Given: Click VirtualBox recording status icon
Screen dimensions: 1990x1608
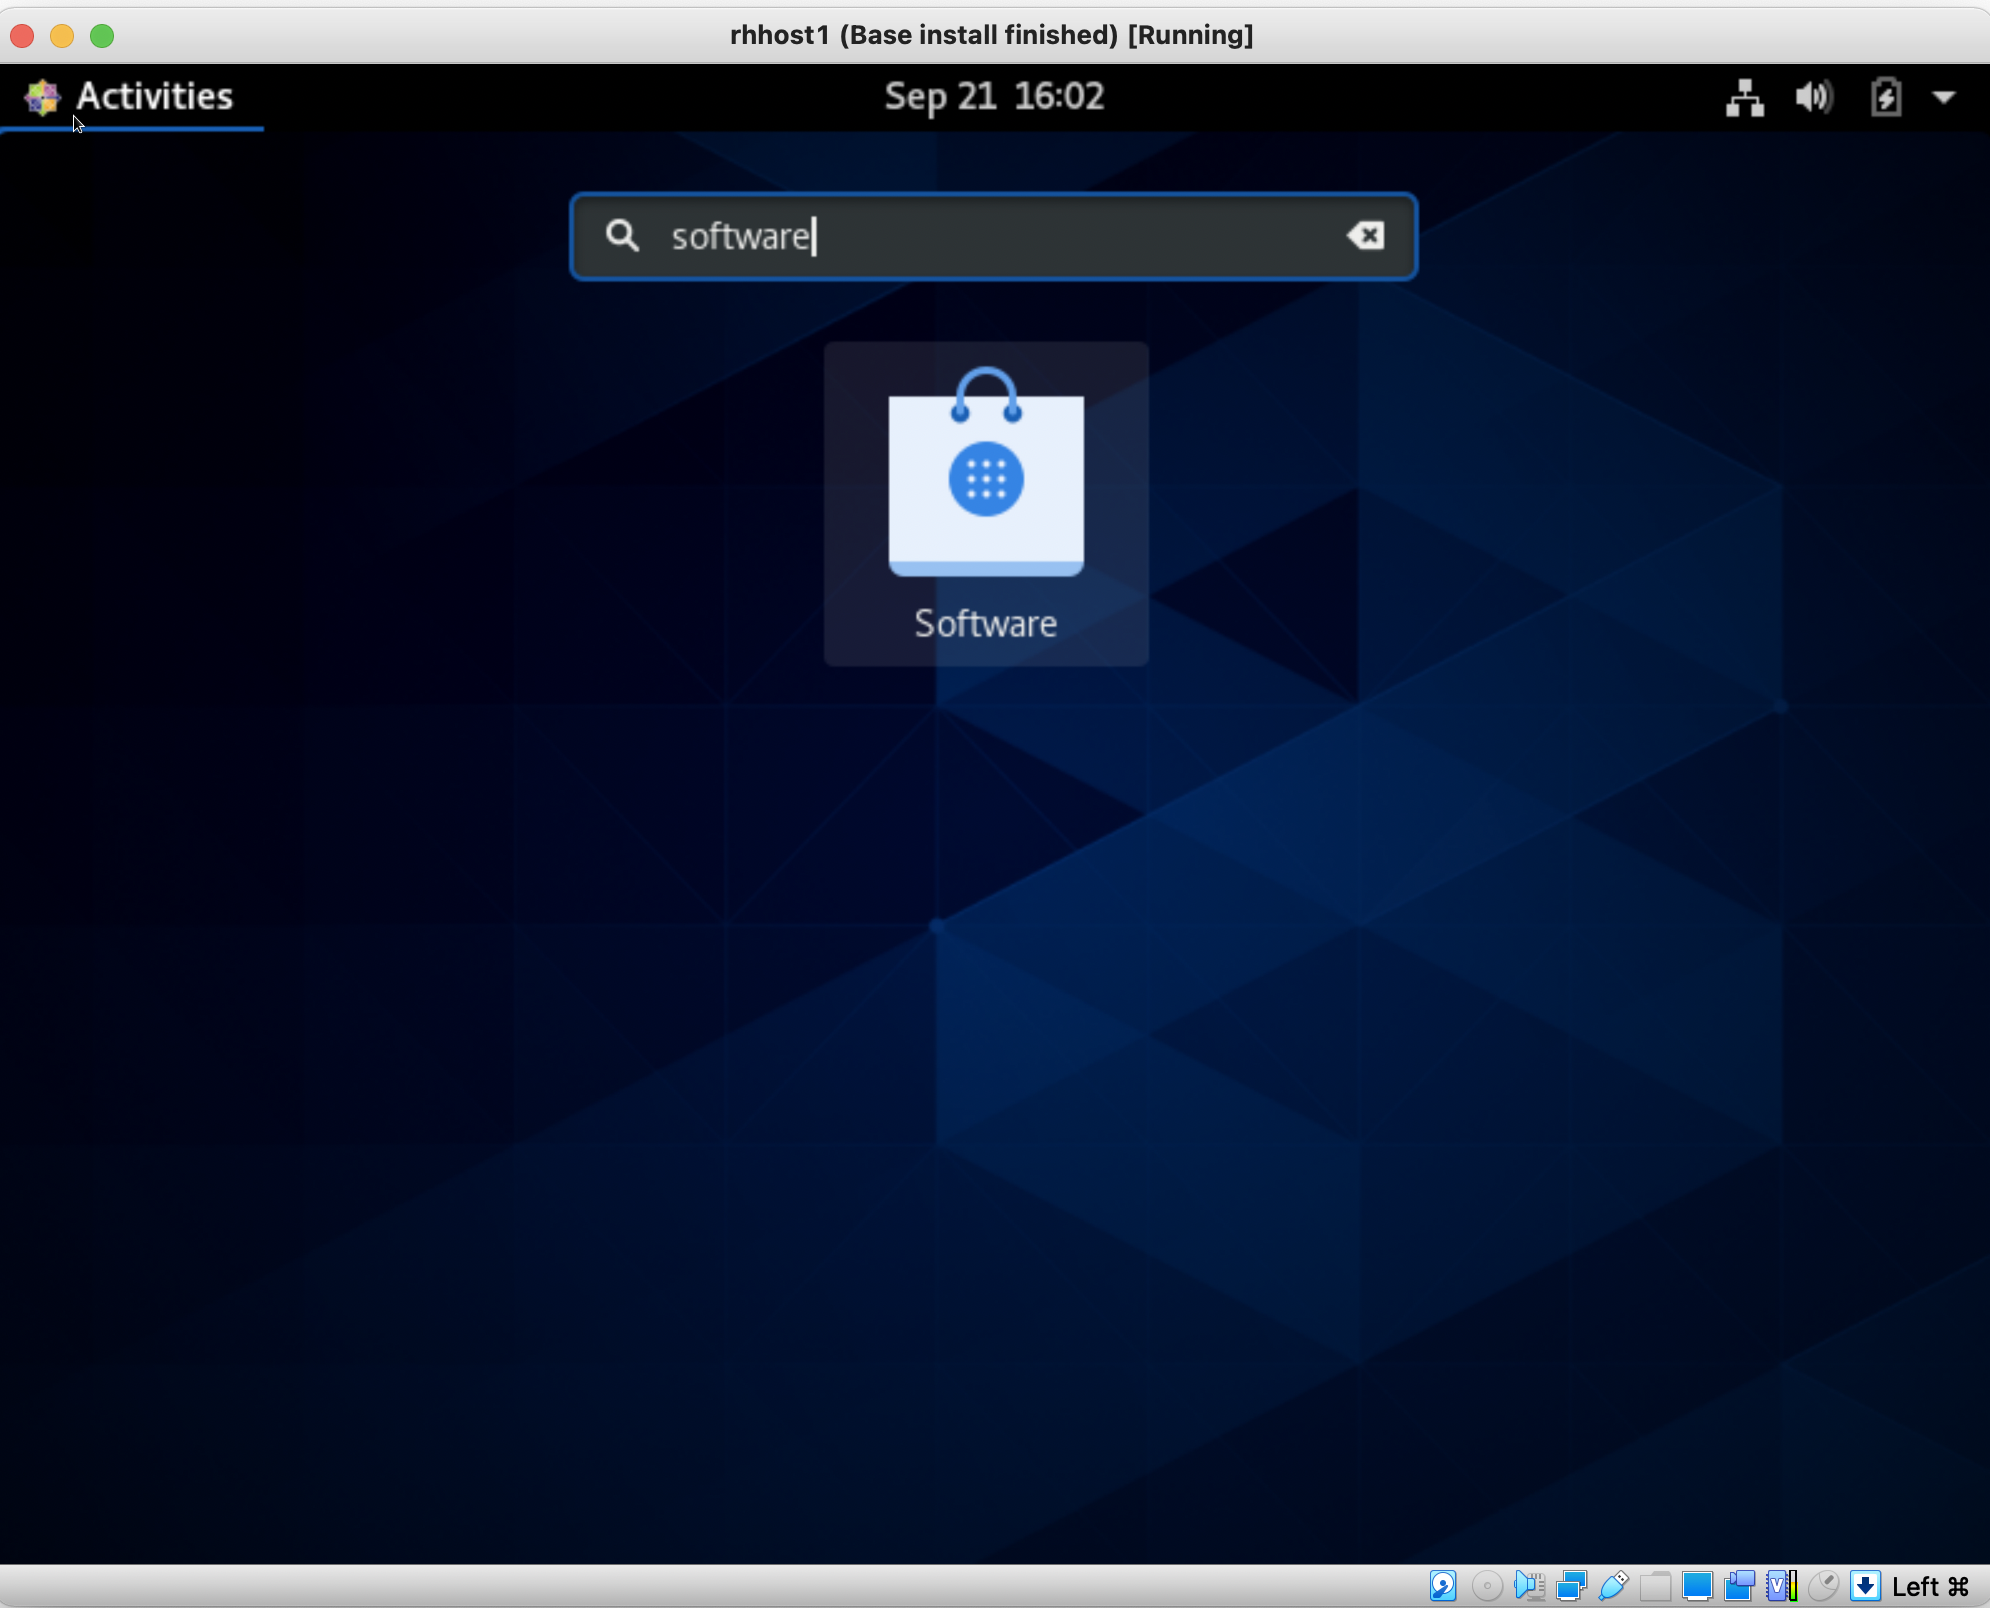Looking at the screenshot, I should pos(1739,1586).
